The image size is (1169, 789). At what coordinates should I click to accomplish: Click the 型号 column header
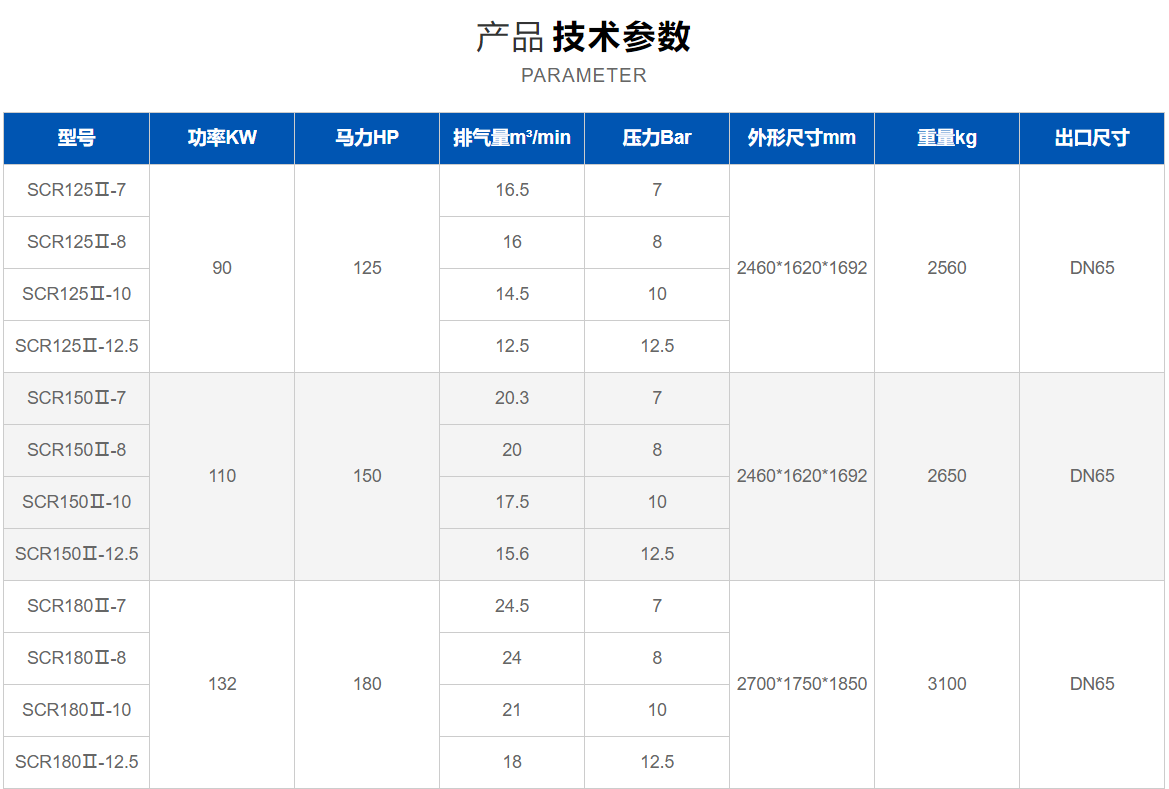77,138
